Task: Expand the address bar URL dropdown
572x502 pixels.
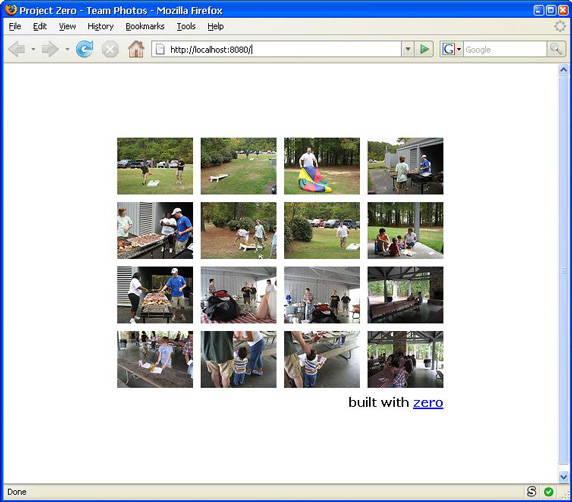Action: pos(408,49)
